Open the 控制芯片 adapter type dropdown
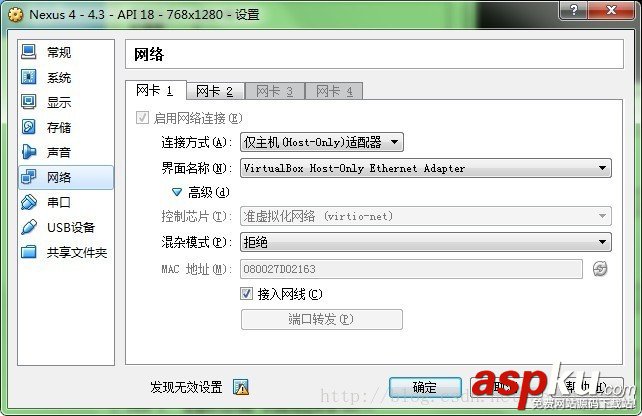The image size is (642, 416). pyautogui.click(x=426, y=216)
